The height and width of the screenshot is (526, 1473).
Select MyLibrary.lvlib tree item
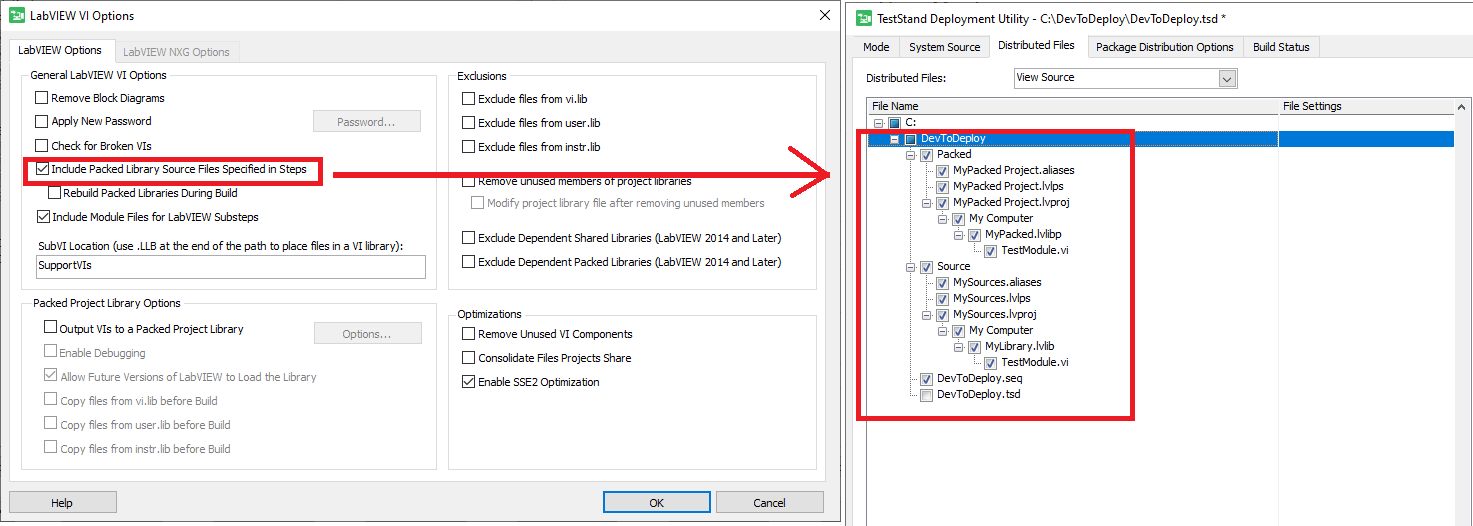coord(1019,347)
